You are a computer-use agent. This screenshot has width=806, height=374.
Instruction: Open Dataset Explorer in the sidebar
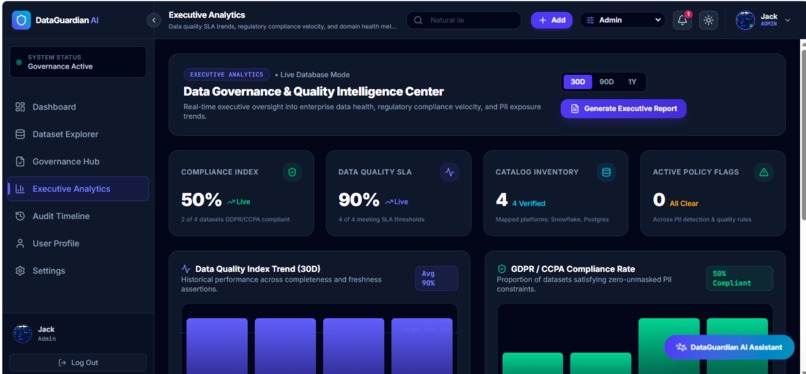pos(78,134)
